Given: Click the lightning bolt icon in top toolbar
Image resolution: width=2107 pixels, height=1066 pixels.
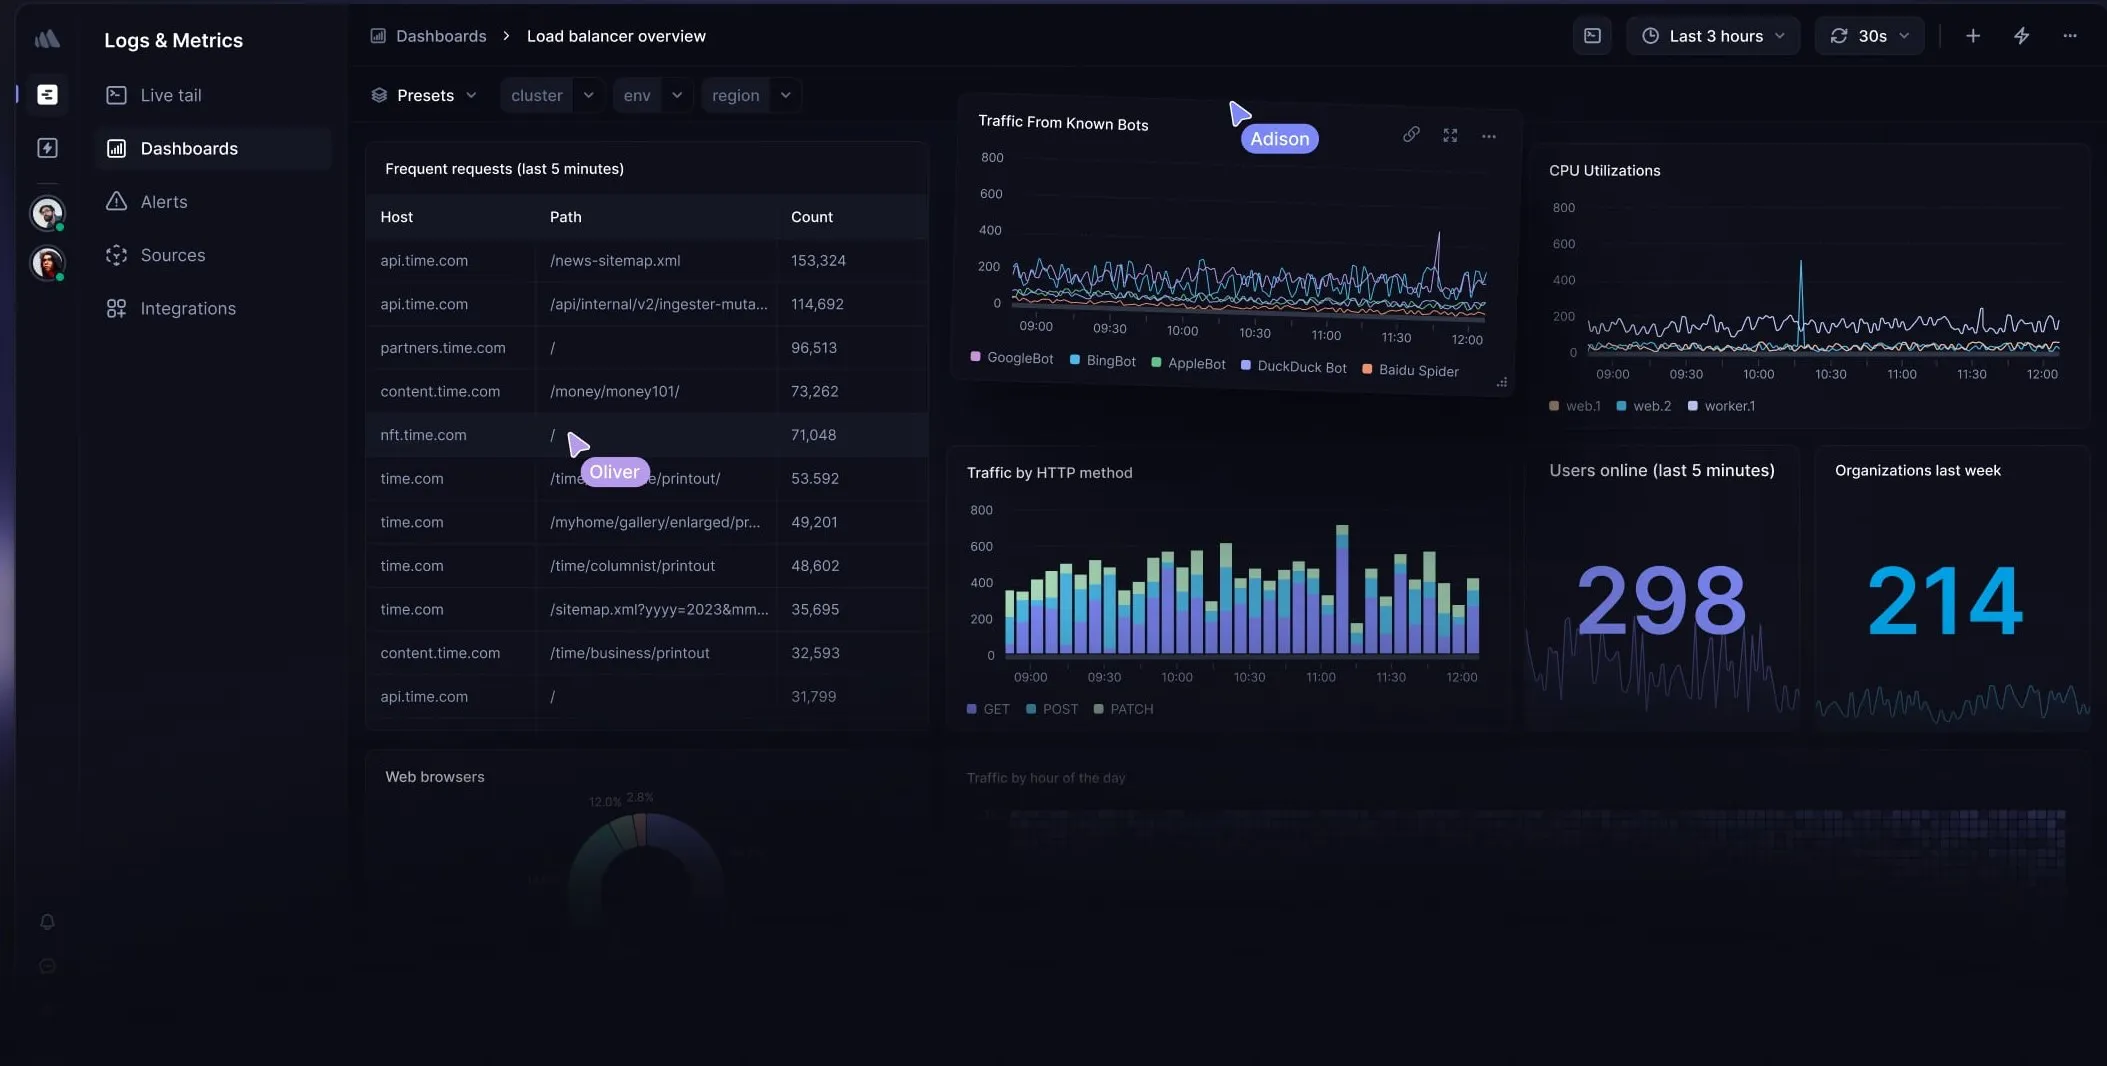Looking at the screenshot, I should (2021, 36).
